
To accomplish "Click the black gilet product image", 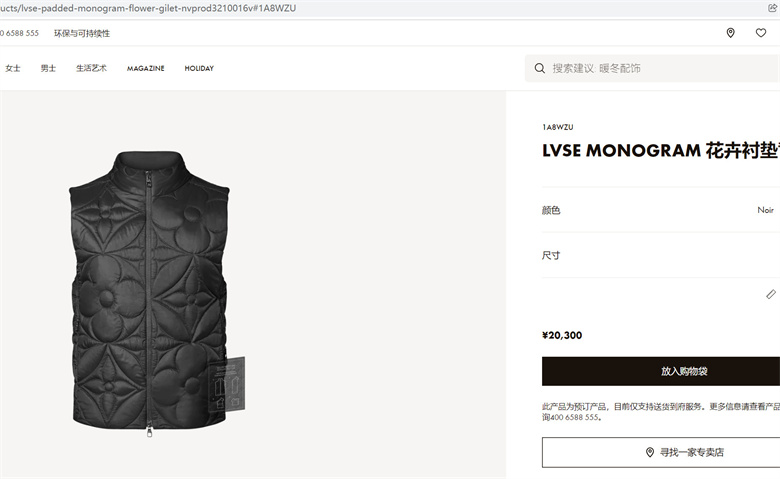I will coord(154,293).
